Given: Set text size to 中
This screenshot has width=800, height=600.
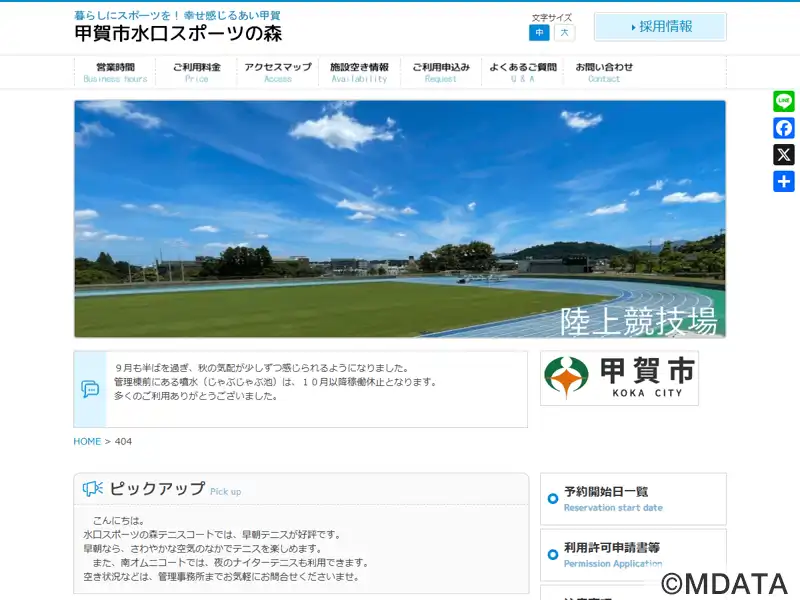Looking at the screenshot, I should point(539,33).
